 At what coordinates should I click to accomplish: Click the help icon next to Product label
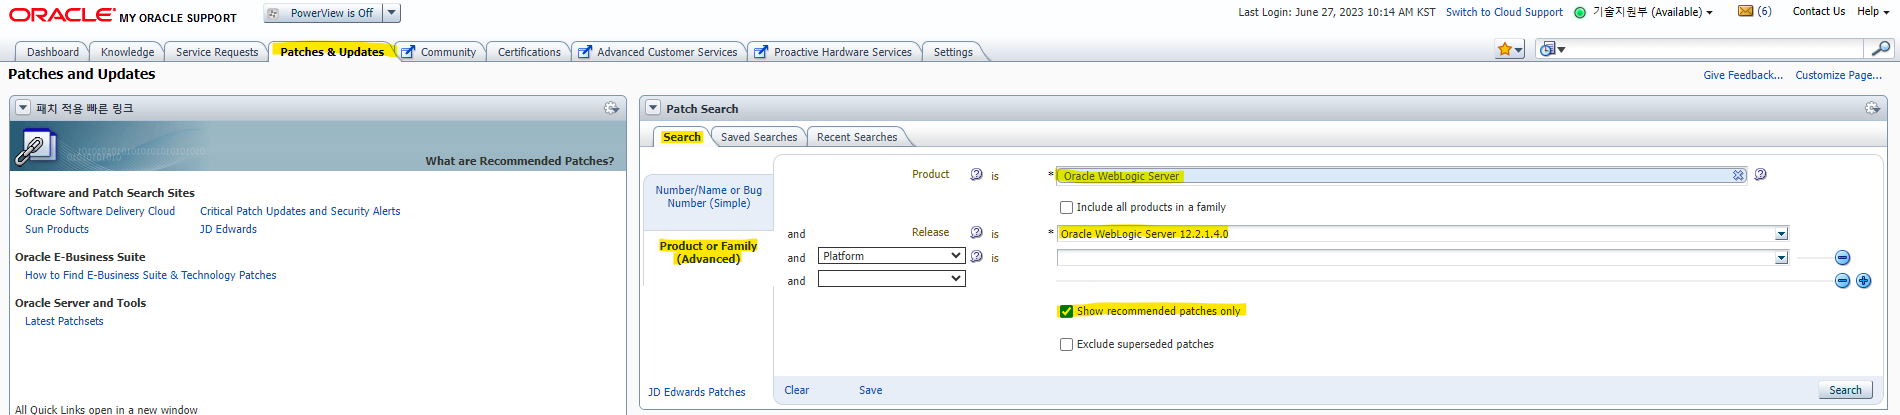(976, 174)
